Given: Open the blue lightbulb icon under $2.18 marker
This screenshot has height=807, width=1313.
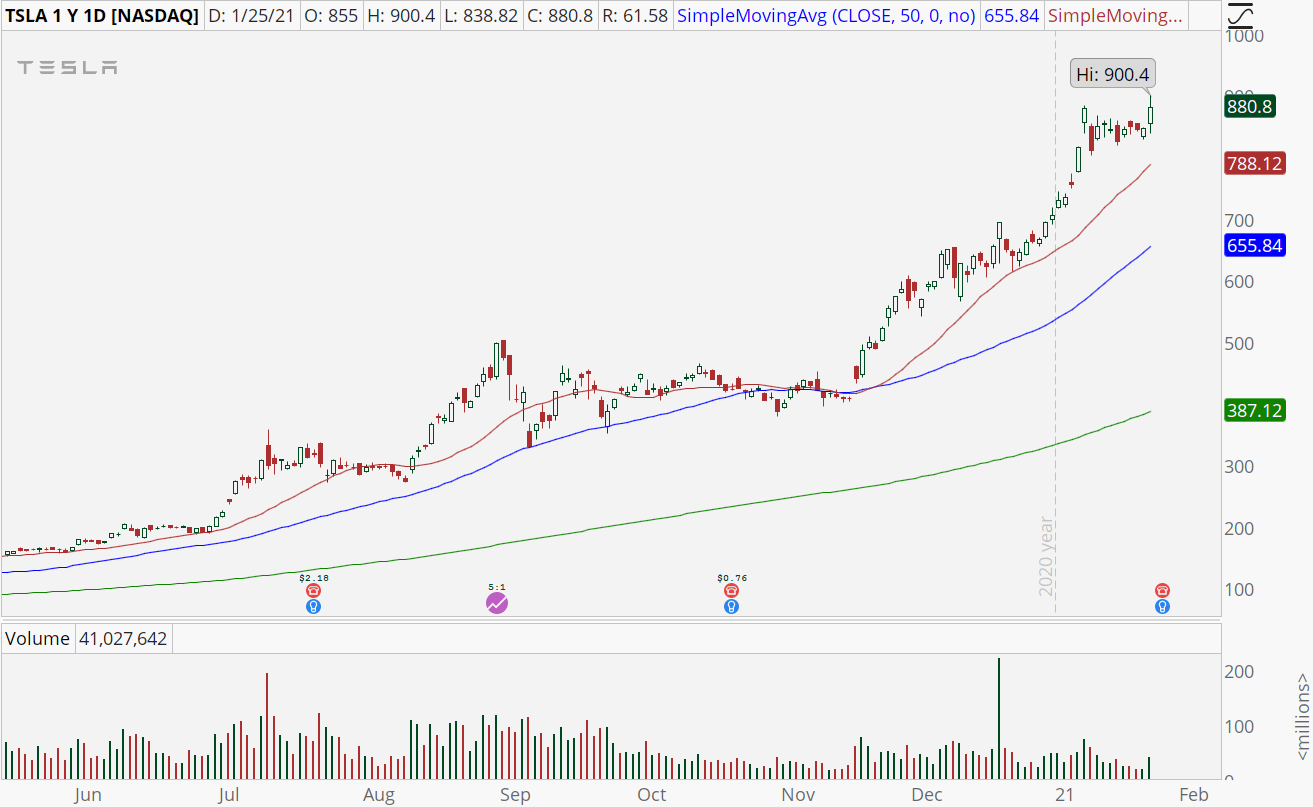Looking at the screenshot, I should coord(313,607).
